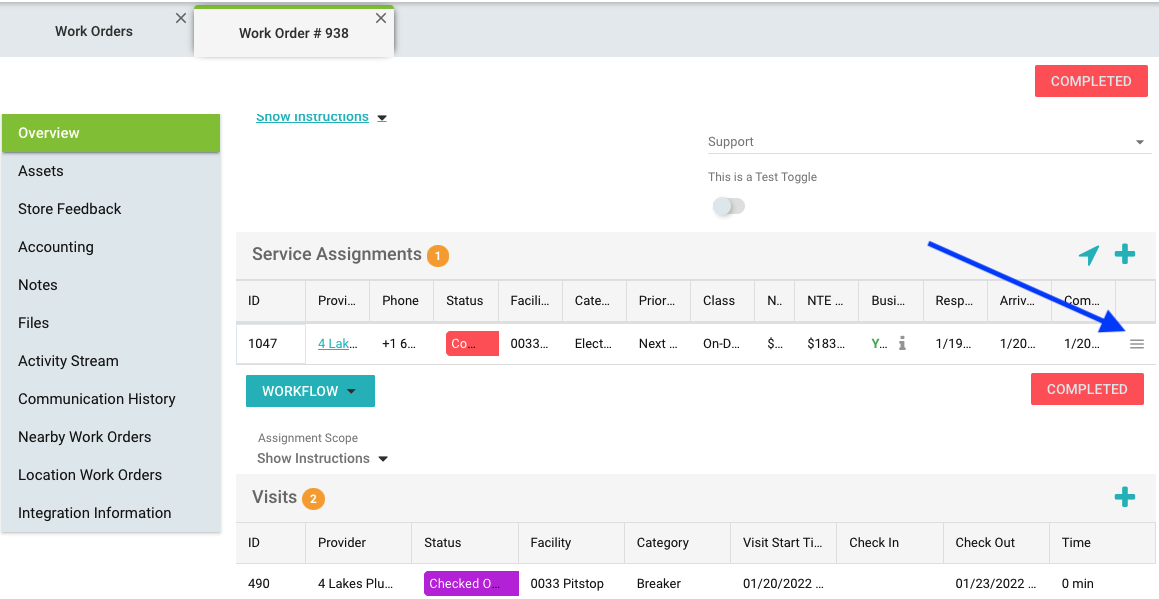Close the Work Orders tab

[x=180, y=18]
